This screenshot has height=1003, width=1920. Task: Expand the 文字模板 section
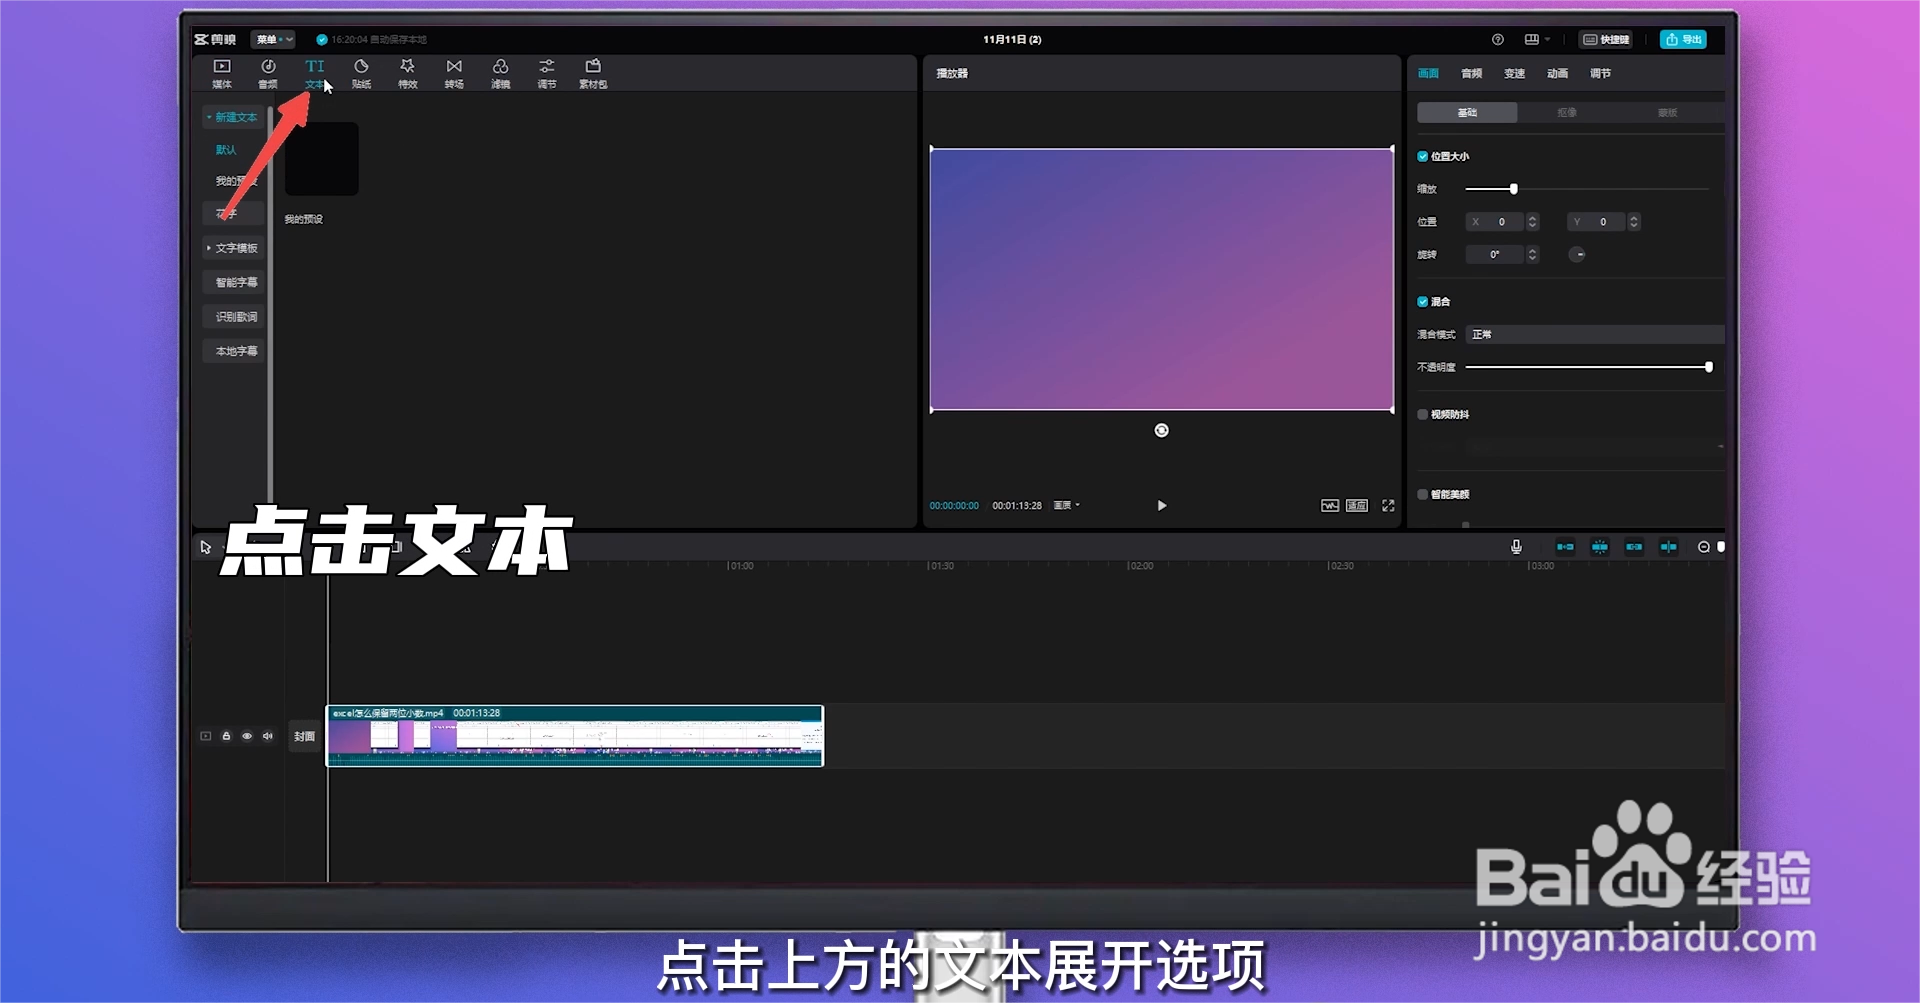tap(232, 248)
